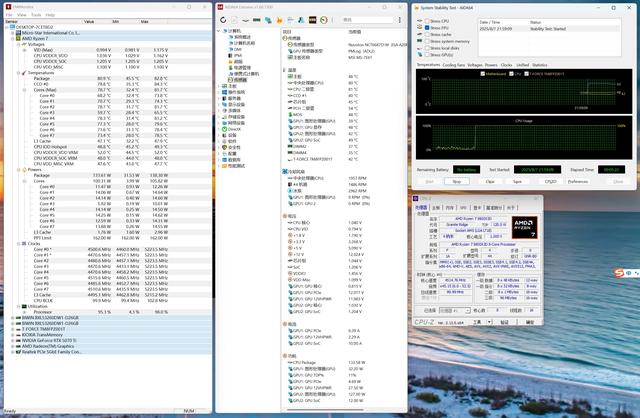
Task: Click the display devices icon in AIDA64 tree
Action: (224, 104)
